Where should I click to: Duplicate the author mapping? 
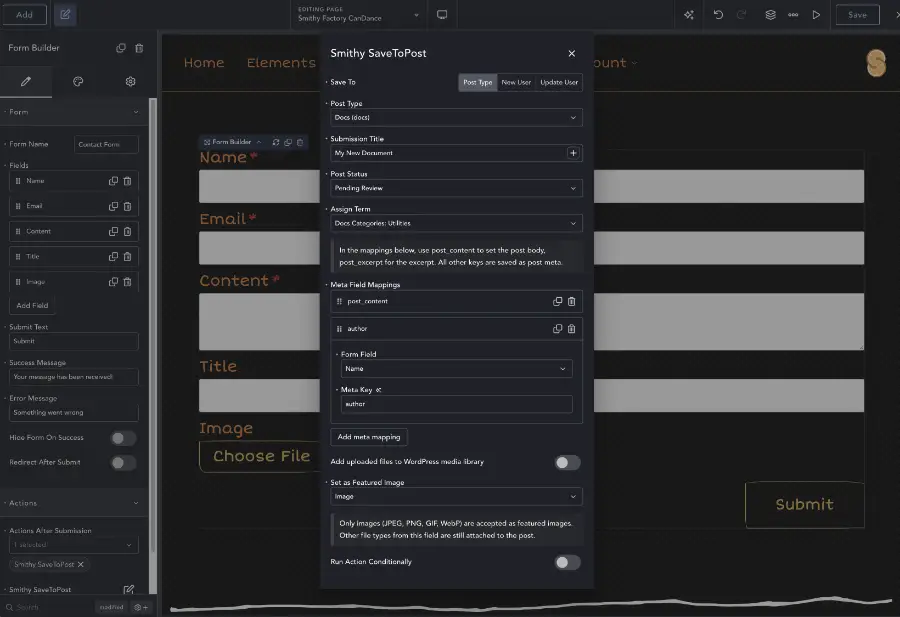point(557,329)
